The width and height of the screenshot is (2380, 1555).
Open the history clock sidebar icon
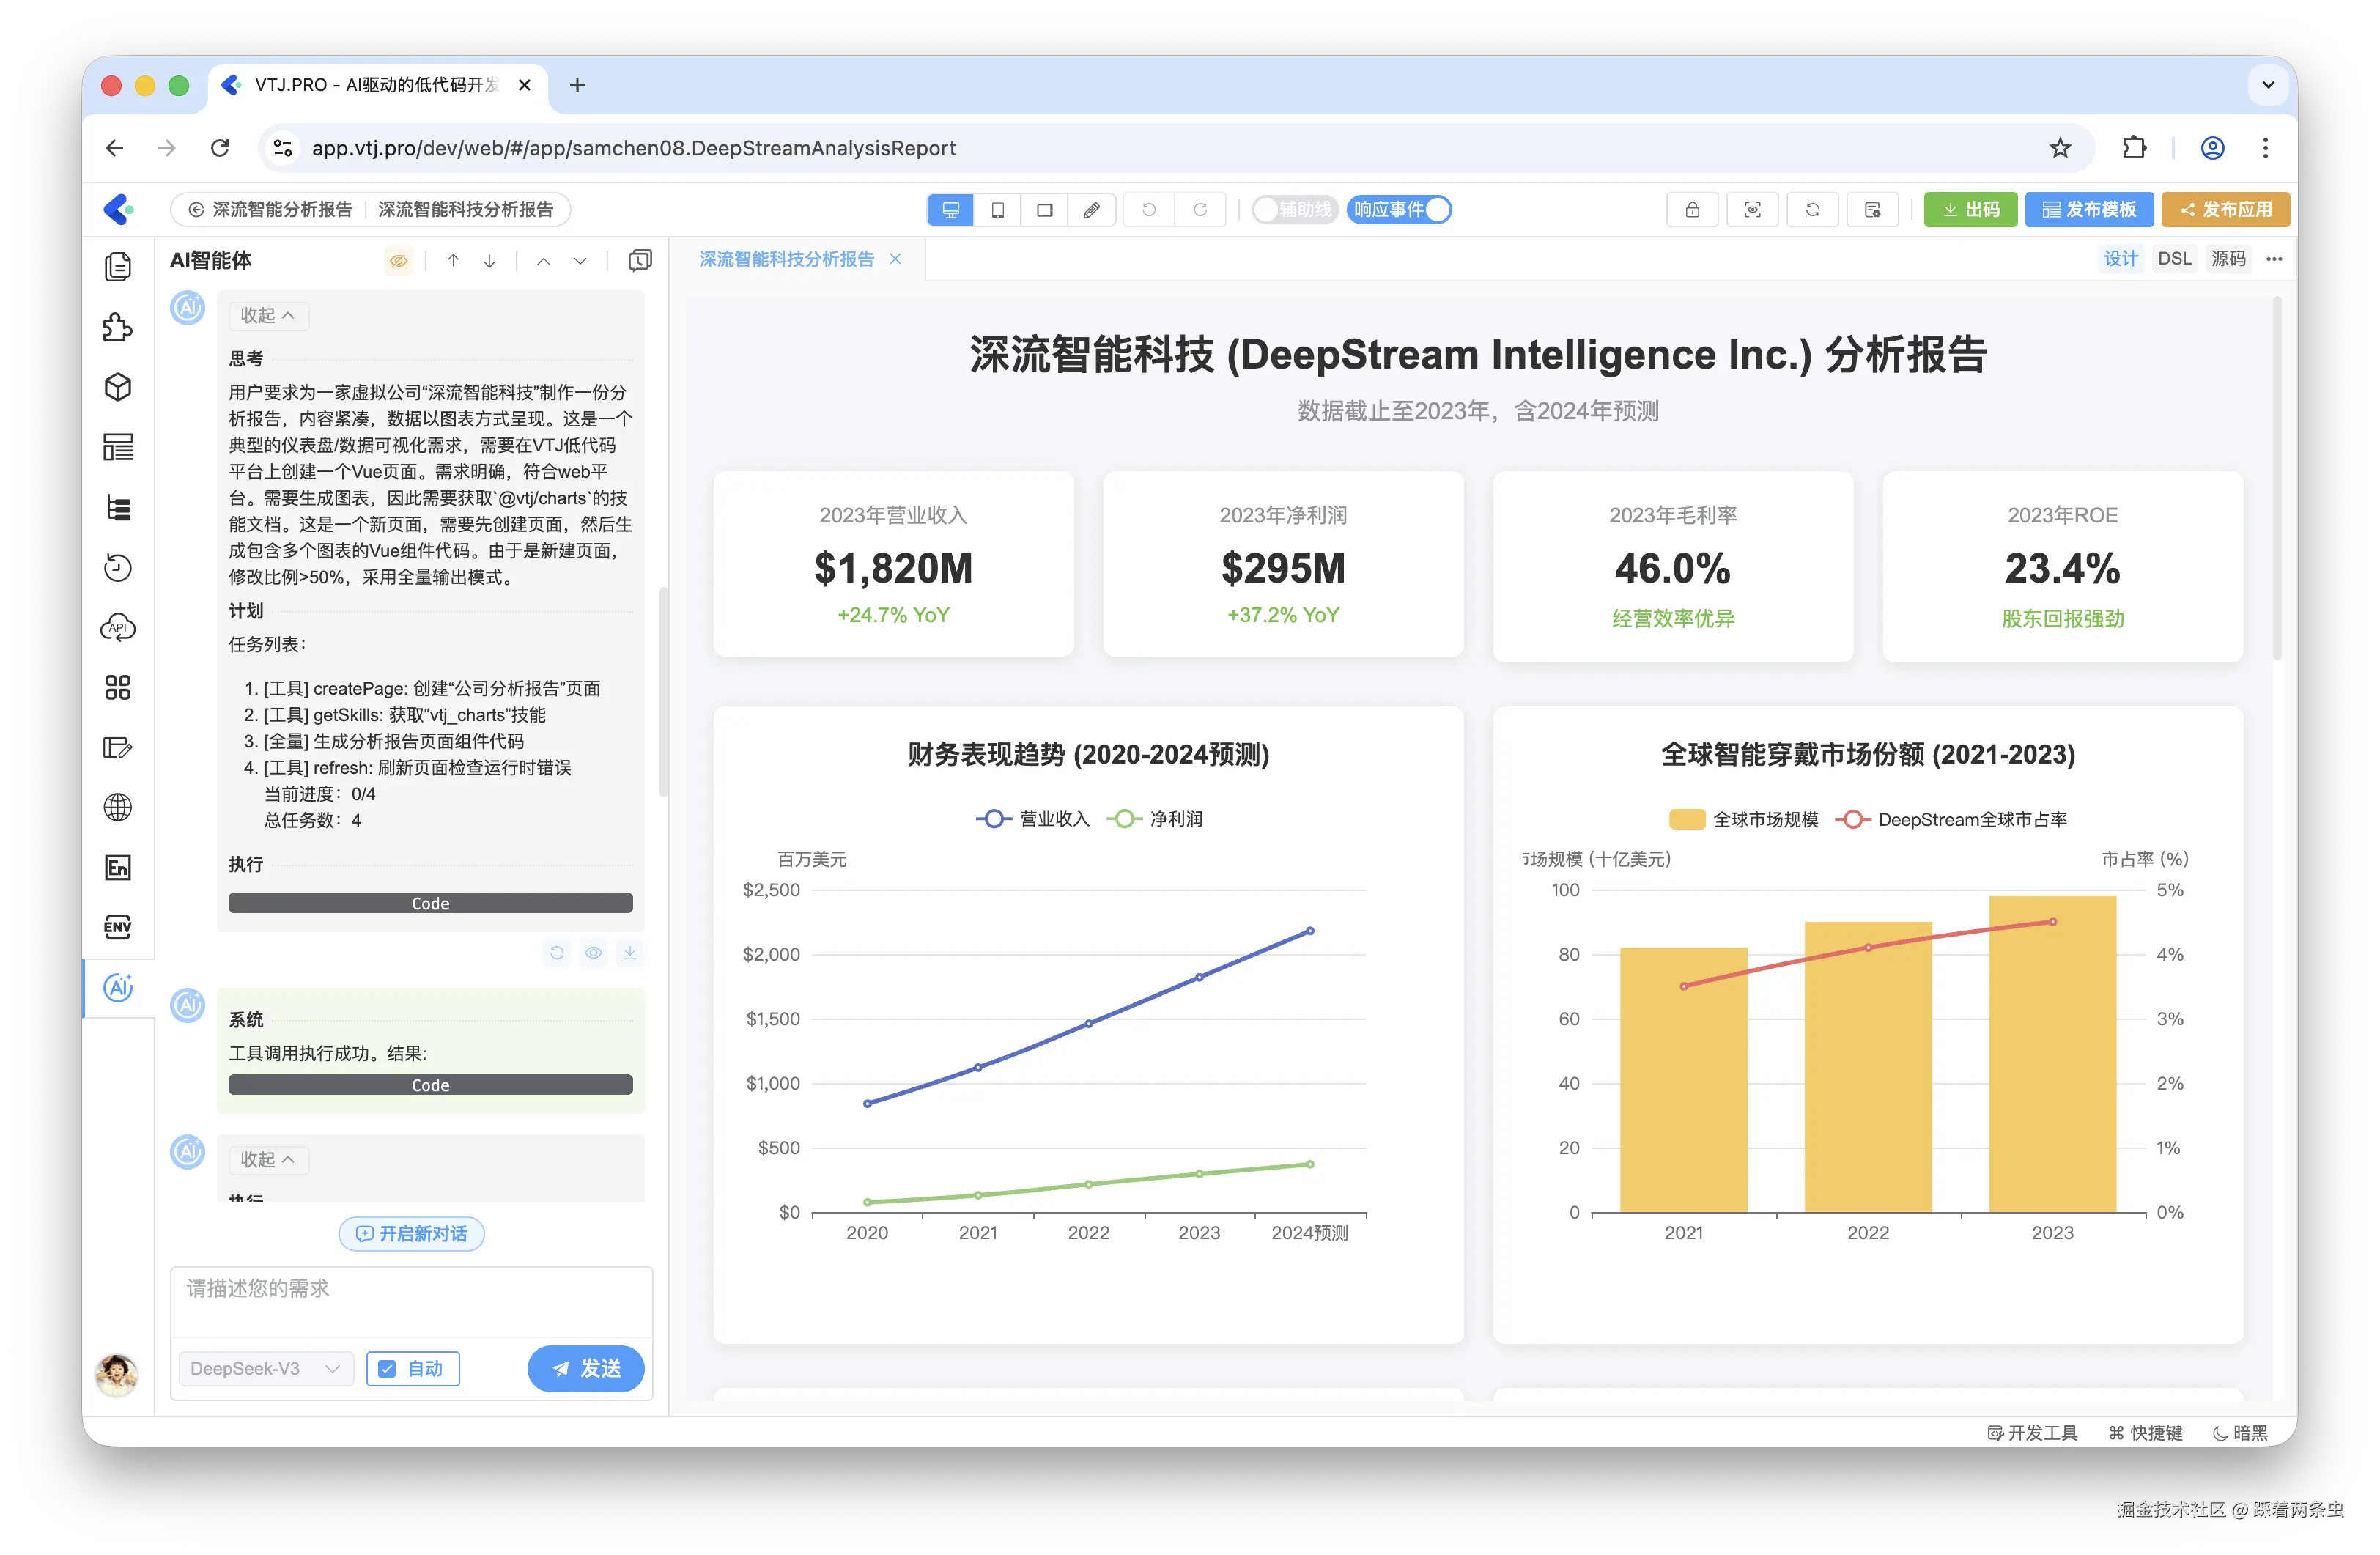(118, 568)
